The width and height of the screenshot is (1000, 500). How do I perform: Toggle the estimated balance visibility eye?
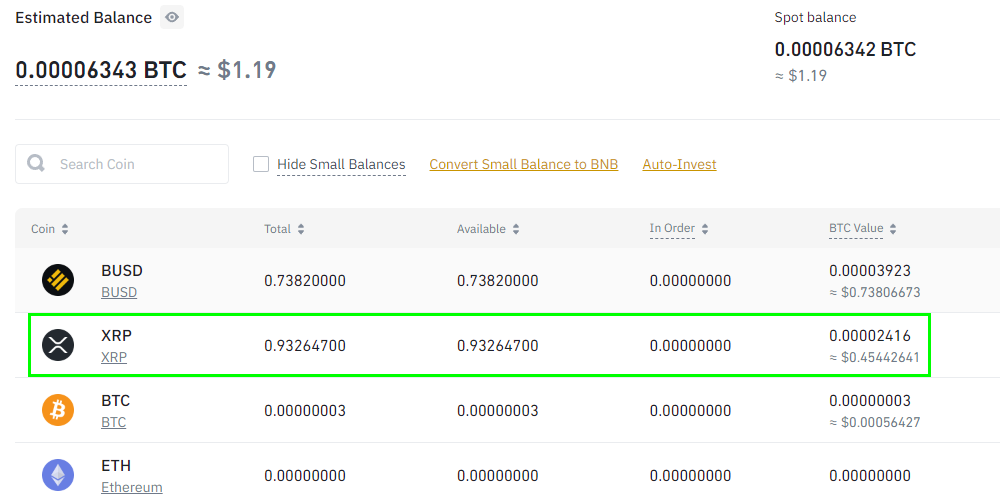pyautogui.click(x=172, y=17)
